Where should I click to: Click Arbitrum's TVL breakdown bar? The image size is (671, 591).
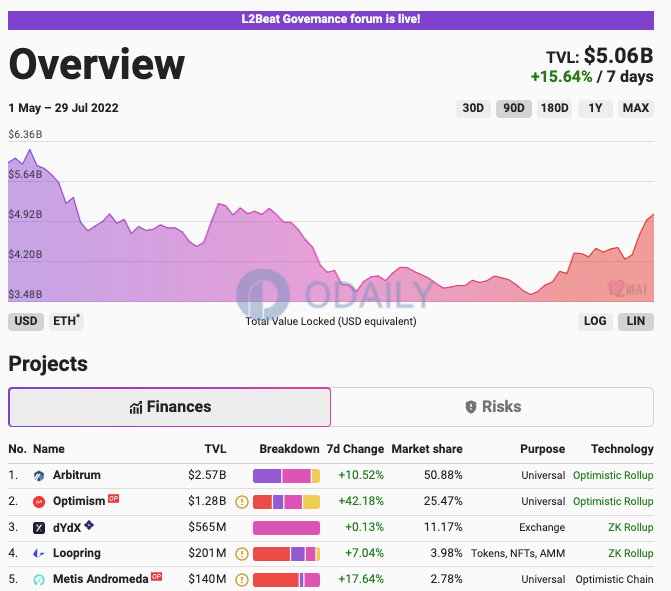(x=286, y=476)
